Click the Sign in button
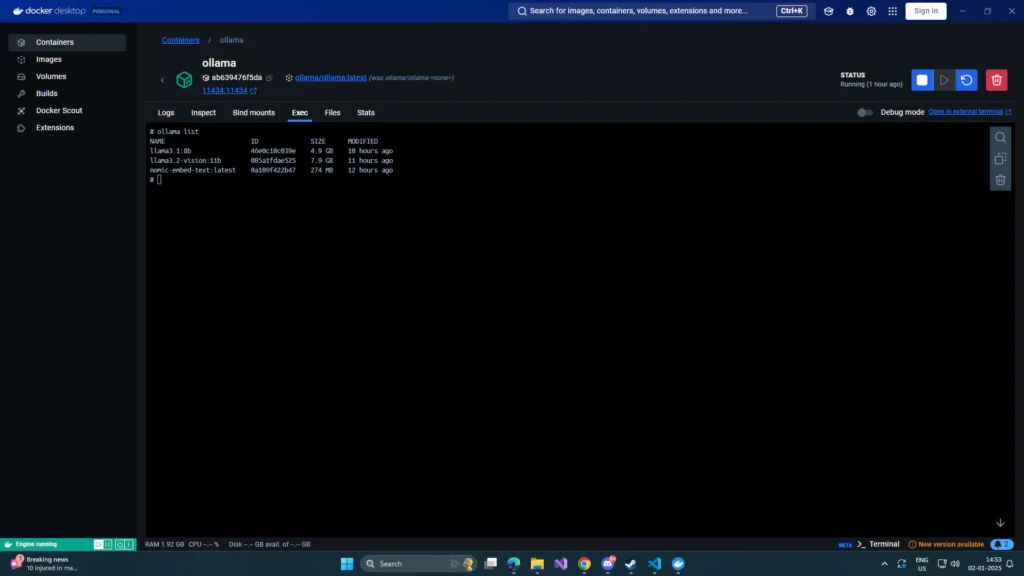Viewport: 1024px width, 576px height. point(926,11)
